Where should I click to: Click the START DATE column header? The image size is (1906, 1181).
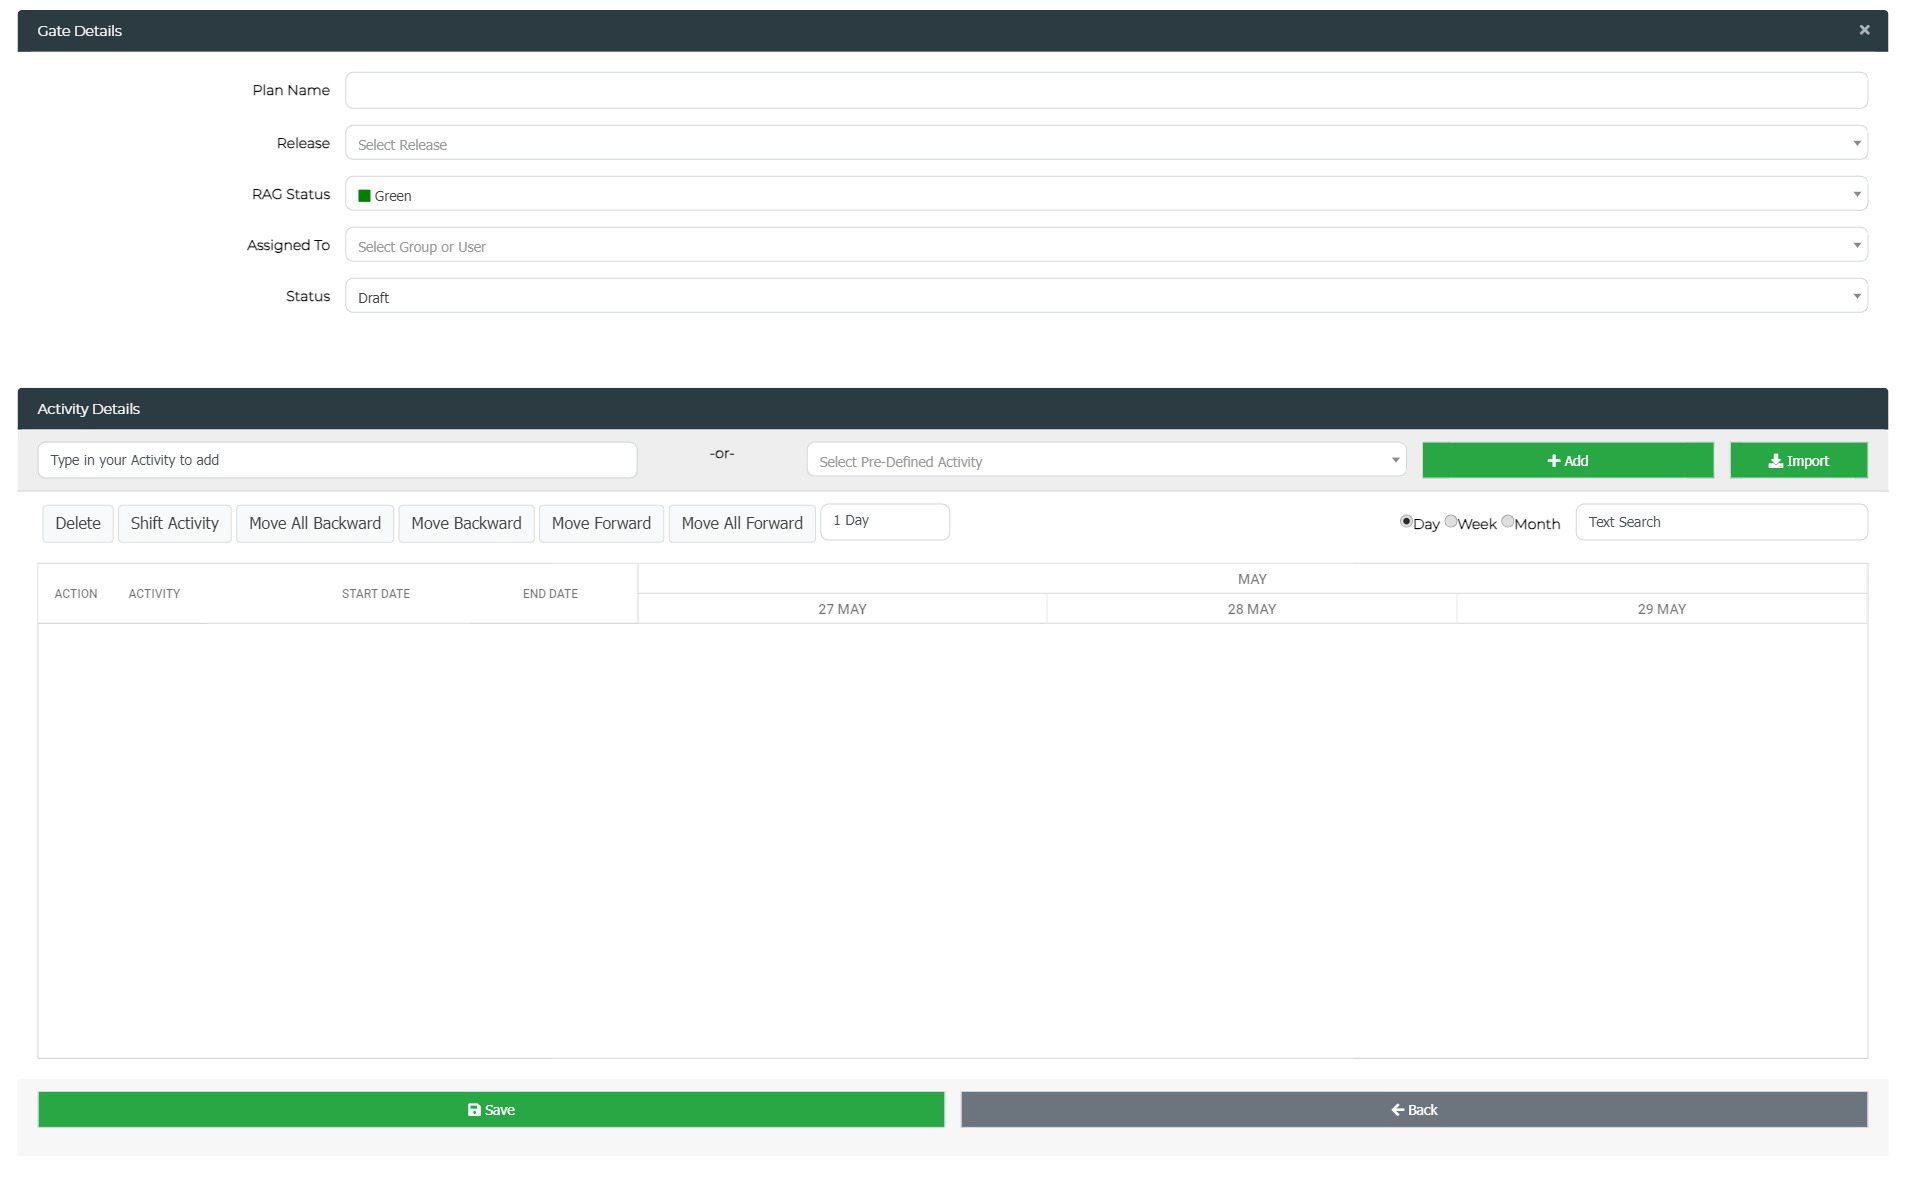click(x=376, y=594)
